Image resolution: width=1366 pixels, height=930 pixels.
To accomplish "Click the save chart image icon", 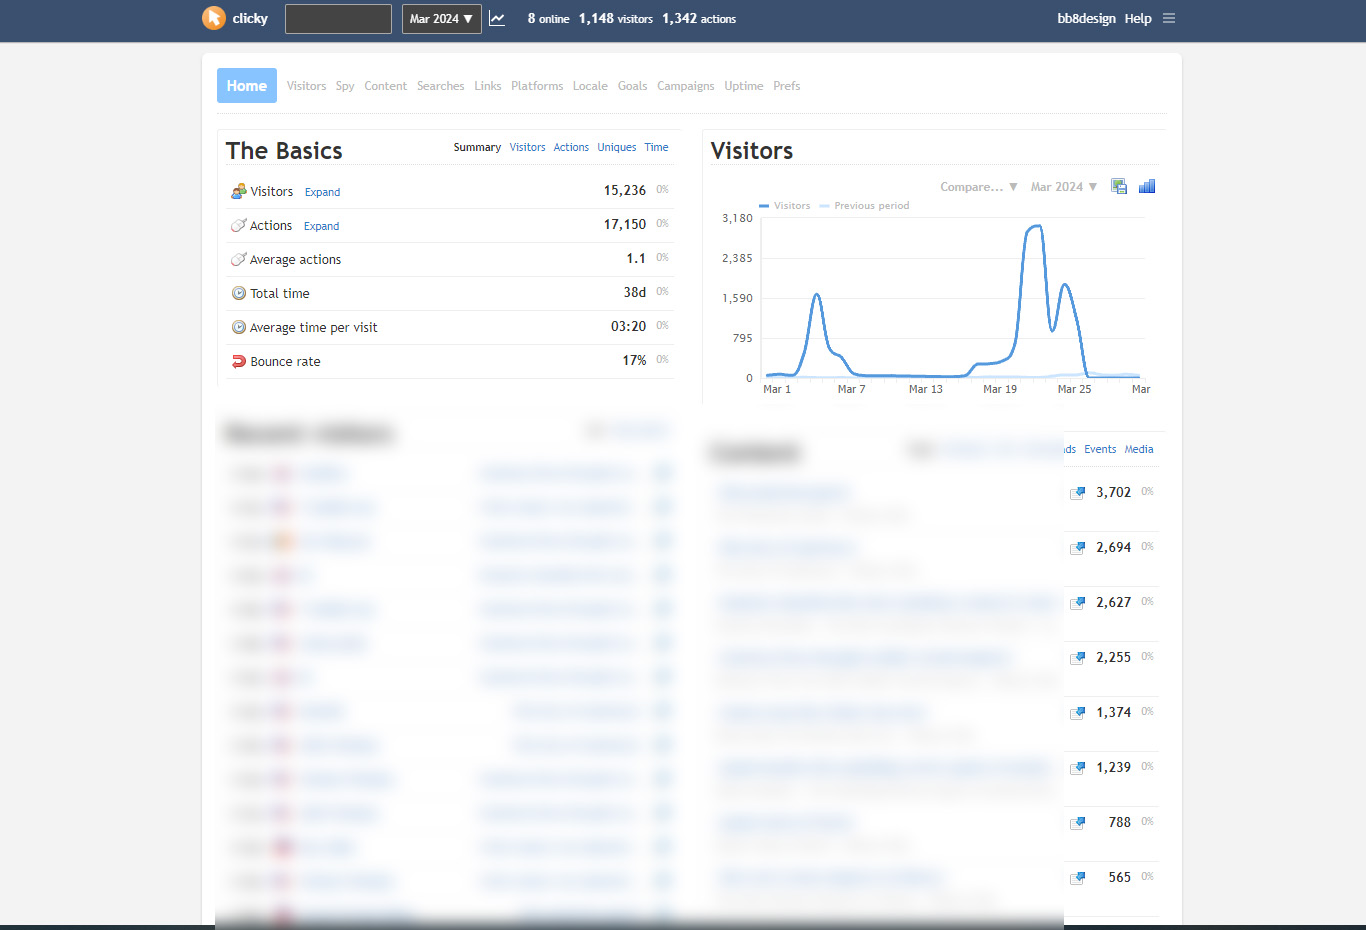I will [1119, 187].
